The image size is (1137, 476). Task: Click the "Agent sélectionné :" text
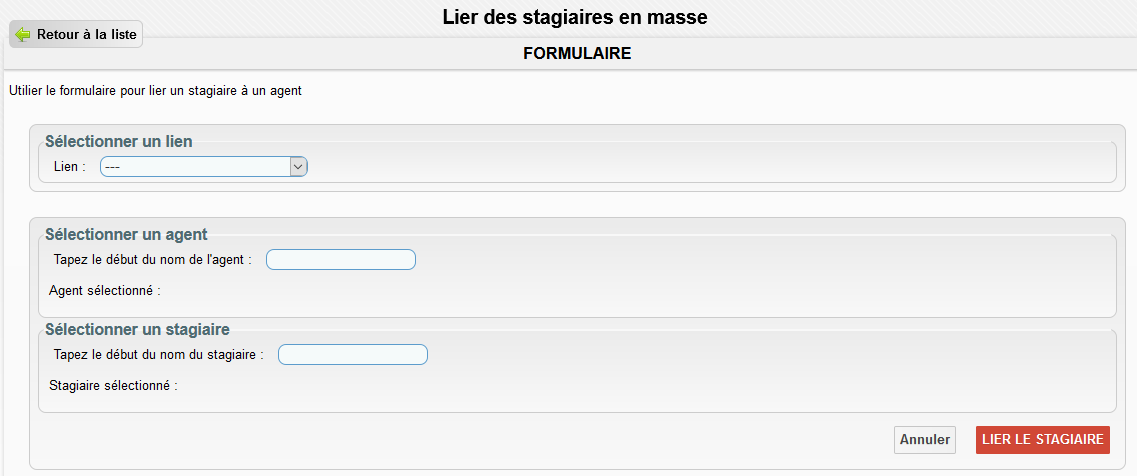click(105, 292)
